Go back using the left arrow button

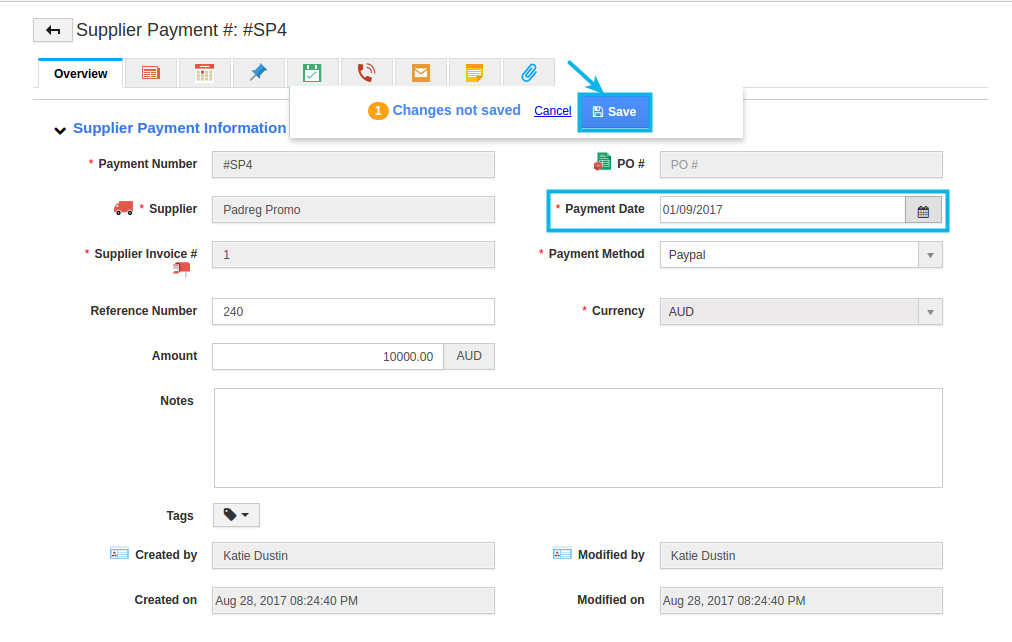[x=53, y=30]
